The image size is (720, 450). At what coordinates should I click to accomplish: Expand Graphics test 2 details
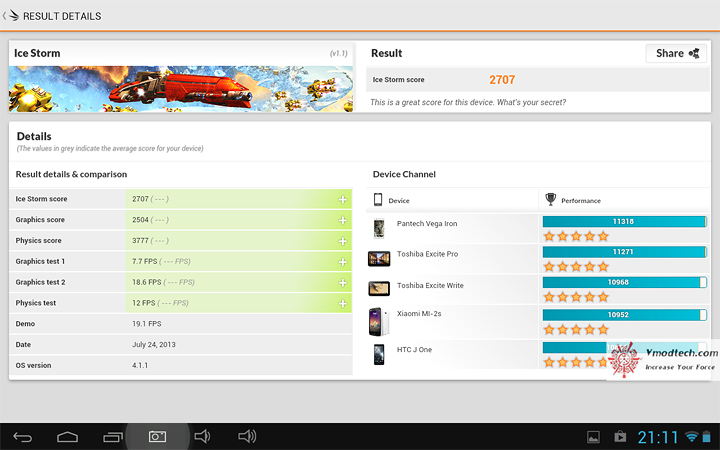click(343, 282)
